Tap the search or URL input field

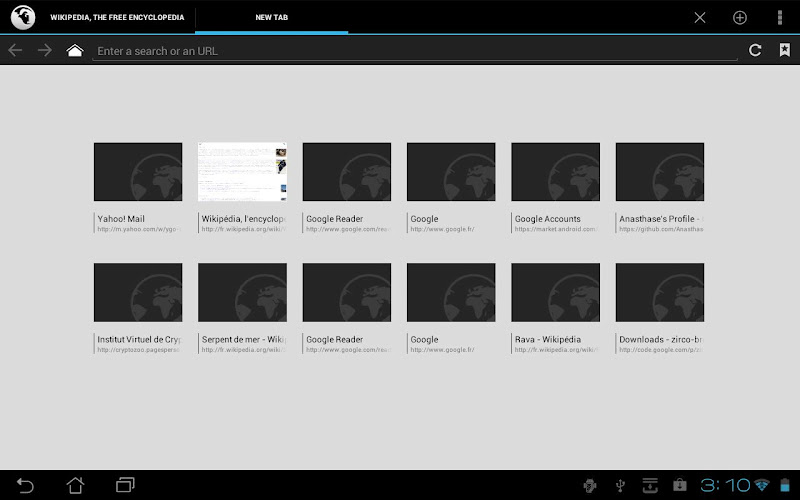click(x=415, y=50)
